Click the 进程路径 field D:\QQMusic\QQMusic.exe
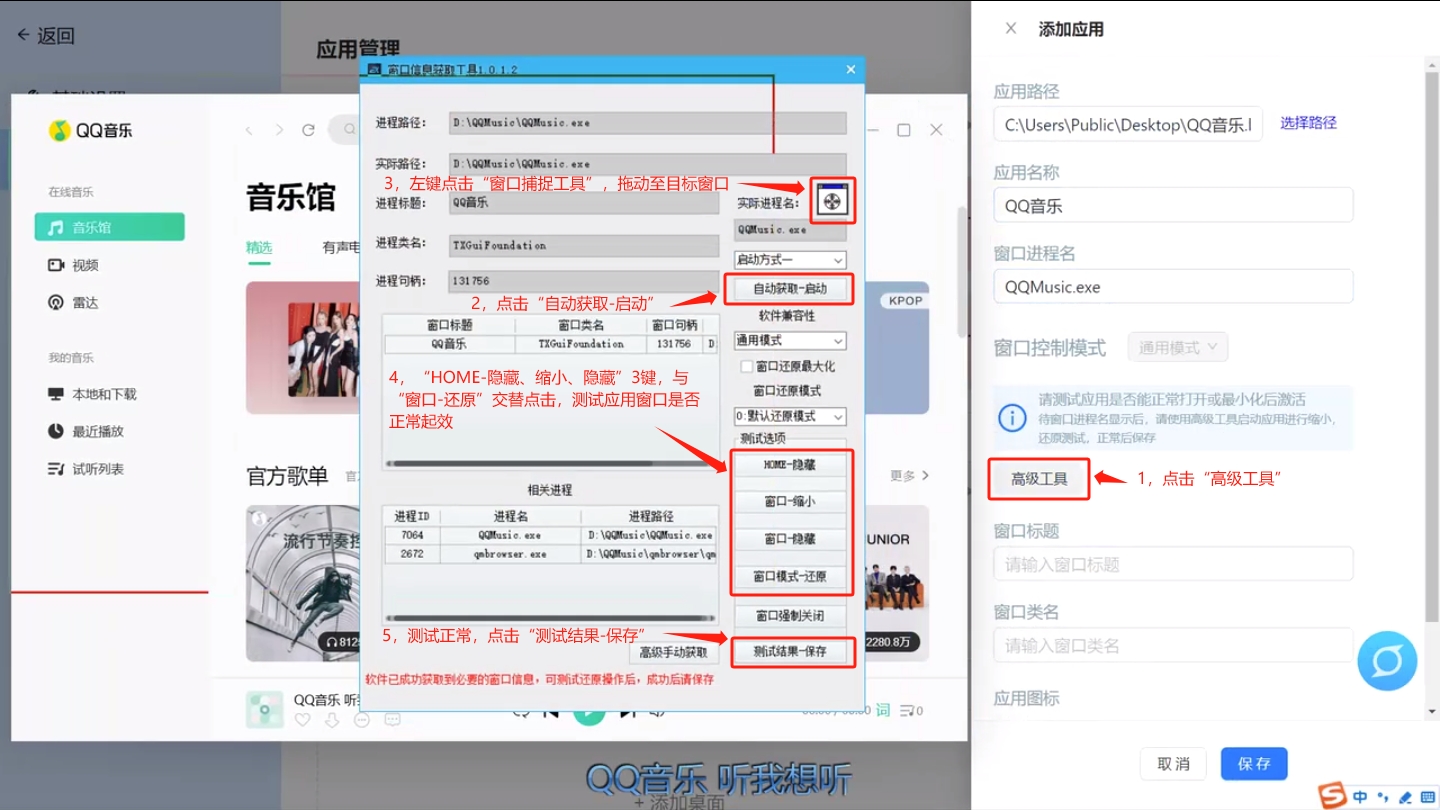1440x810 pixels. [x=647, y=123]
